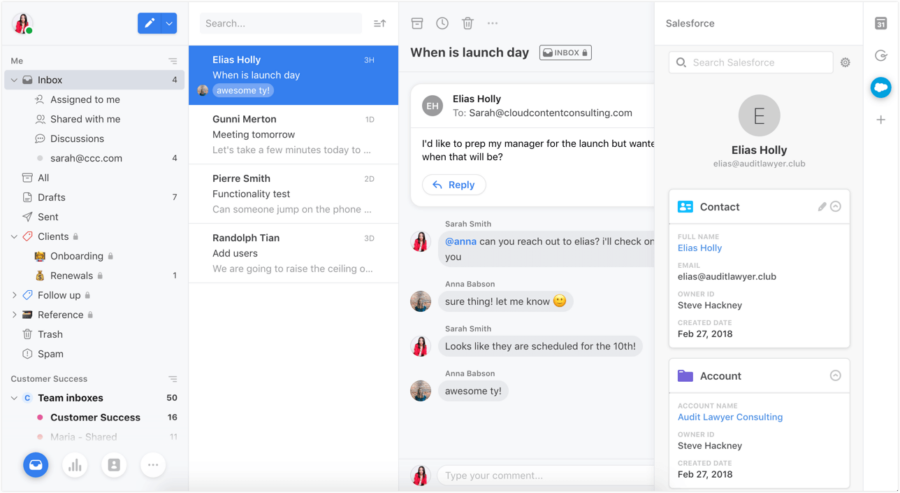Expand the Follow up tag group
The width and height of the screenshot is (900, 493).
coord(14,295)
